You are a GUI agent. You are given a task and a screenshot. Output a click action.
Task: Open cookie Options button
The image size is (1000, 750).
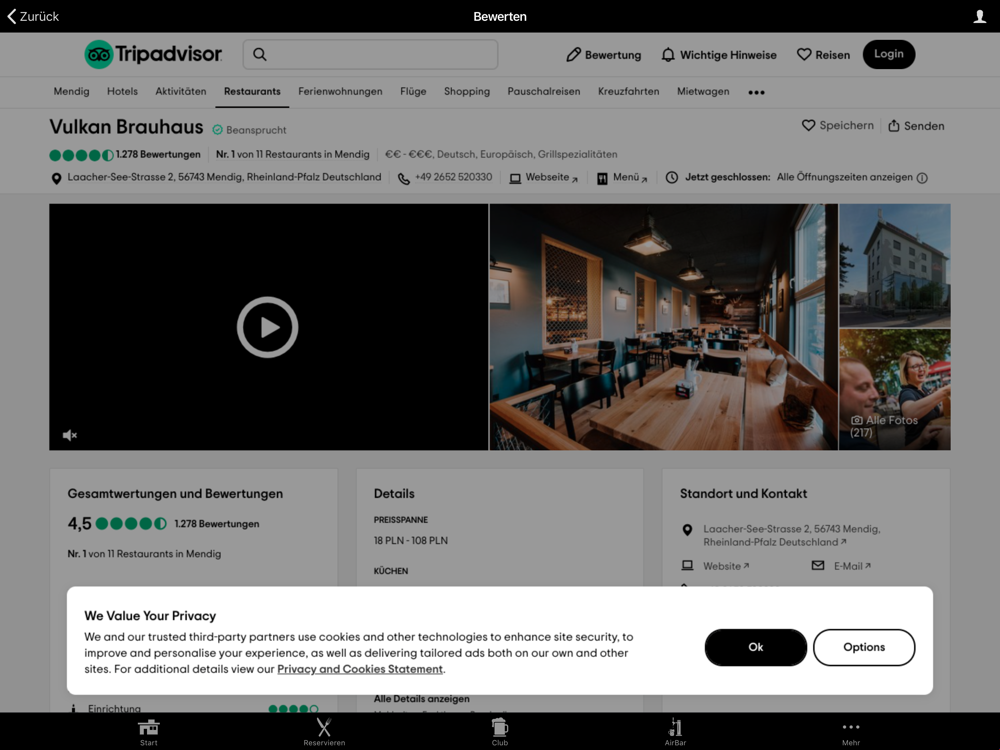(x=864, y=647)
